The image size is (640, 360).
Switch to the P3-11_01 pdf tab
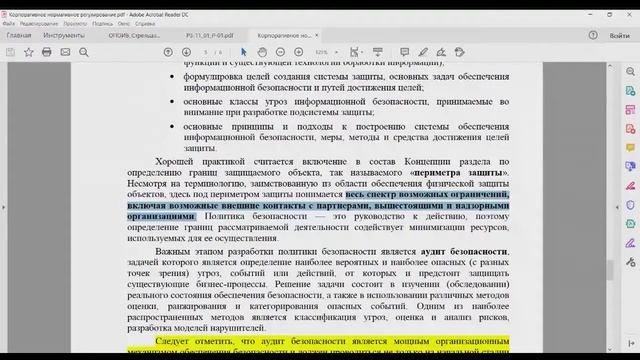click(210, 36)
